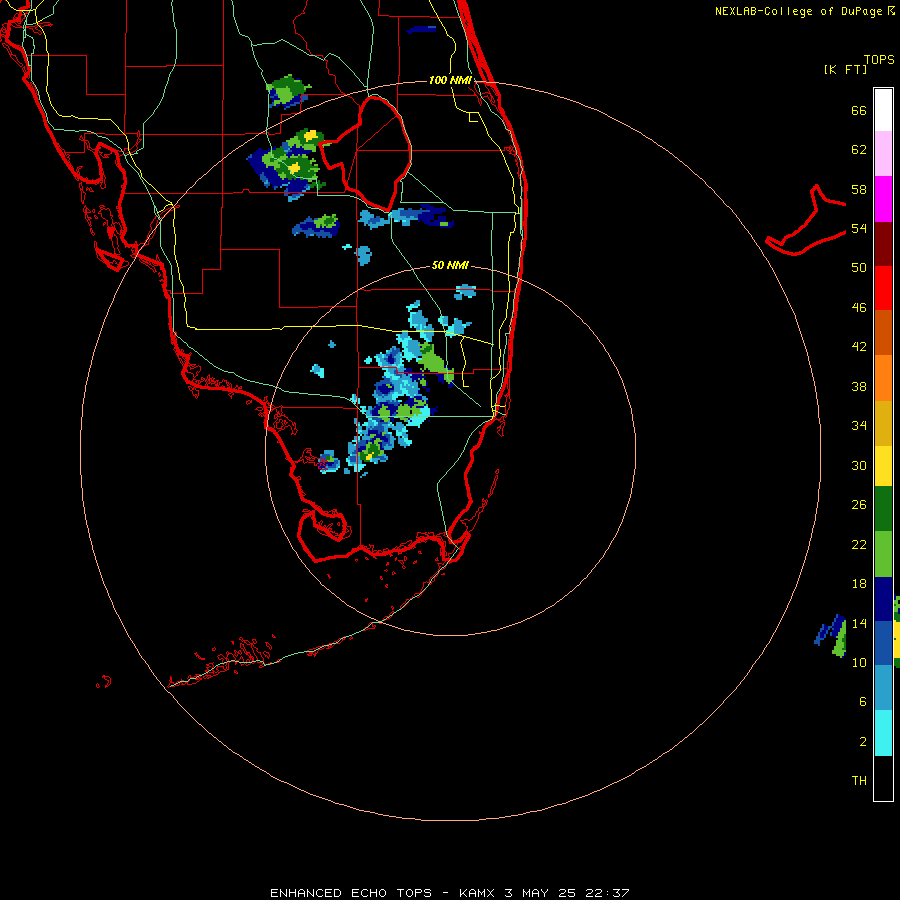Click the legend value 58

point(859,189)
